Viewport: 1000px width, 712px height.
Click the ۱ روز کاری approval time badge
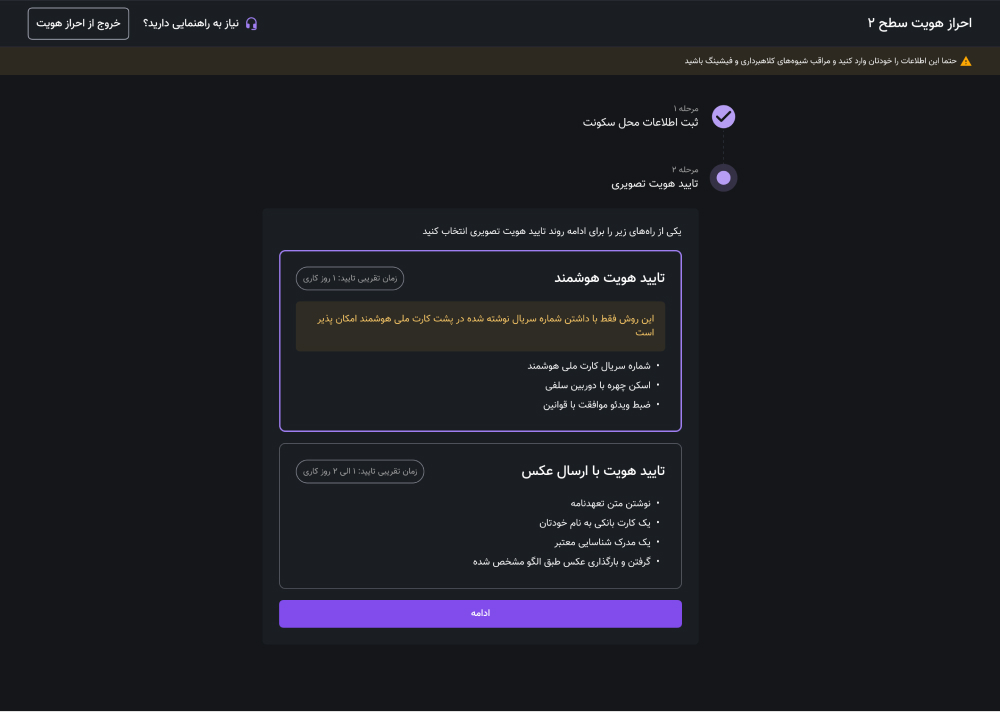(x=350, y=279)
